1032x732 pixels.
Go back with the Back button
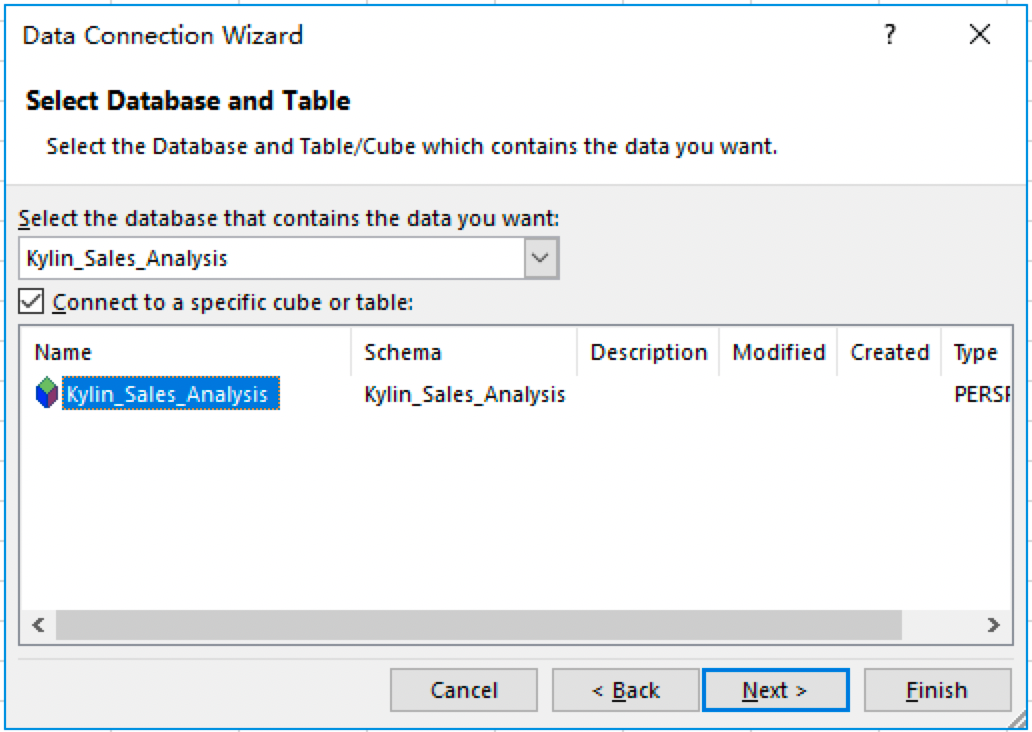coord(625,690)
